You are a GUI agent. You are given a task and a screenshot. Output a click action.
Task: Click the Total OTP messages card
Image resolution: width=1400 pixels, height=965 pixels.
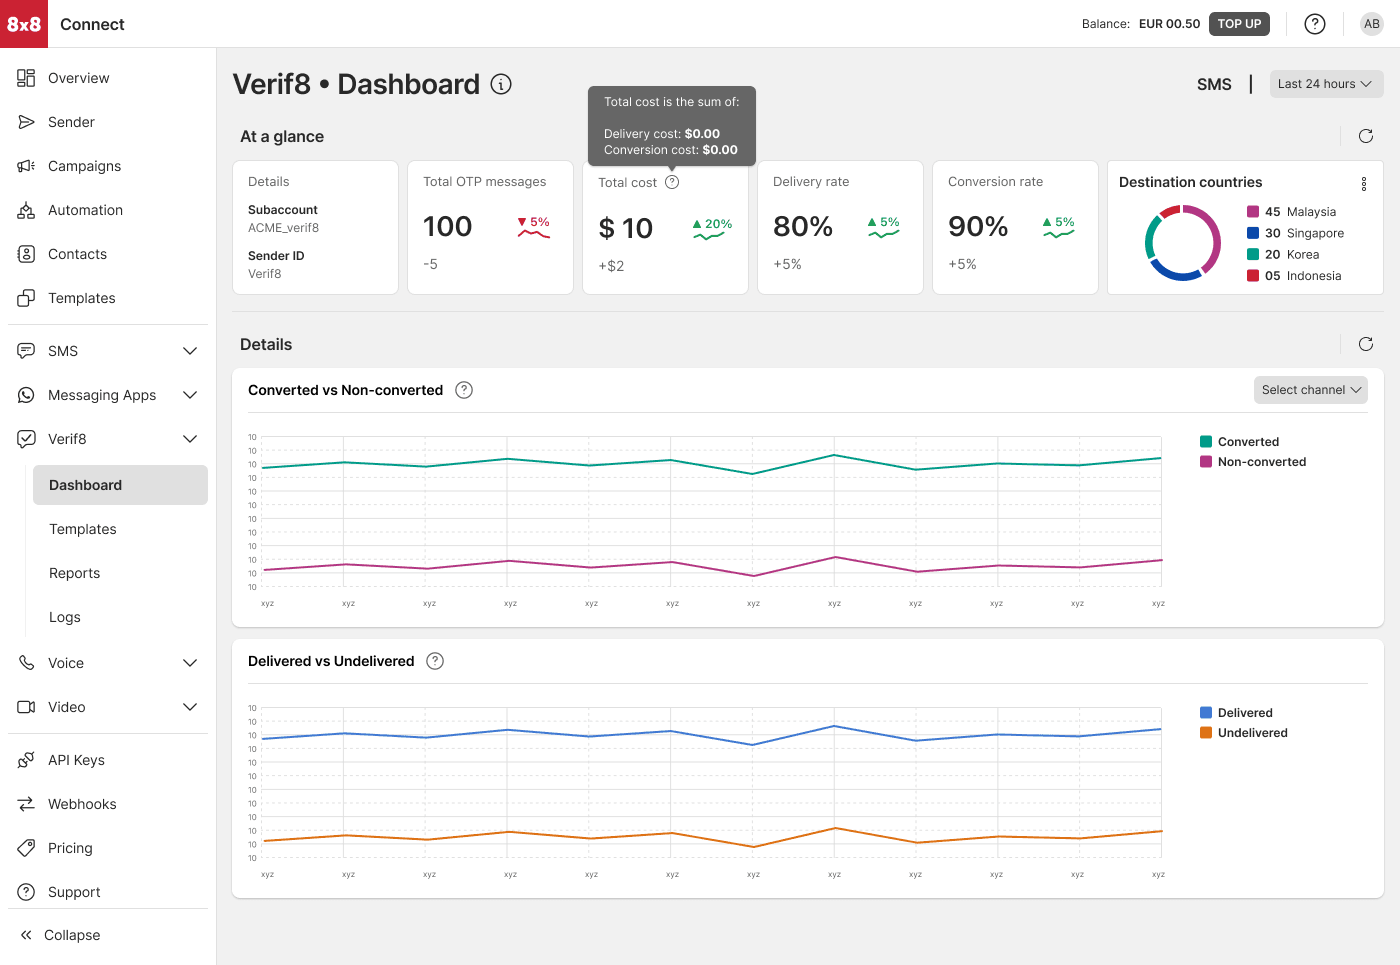click(x=490, y=228)
